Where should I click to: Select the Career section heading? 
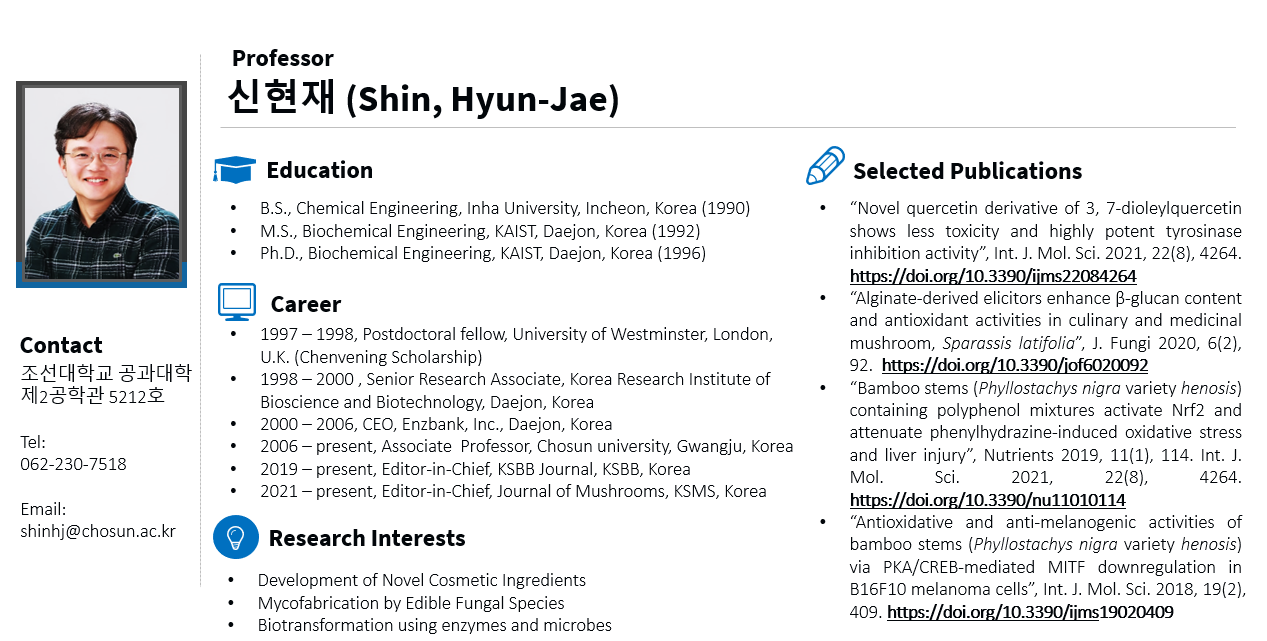(306, 304)
